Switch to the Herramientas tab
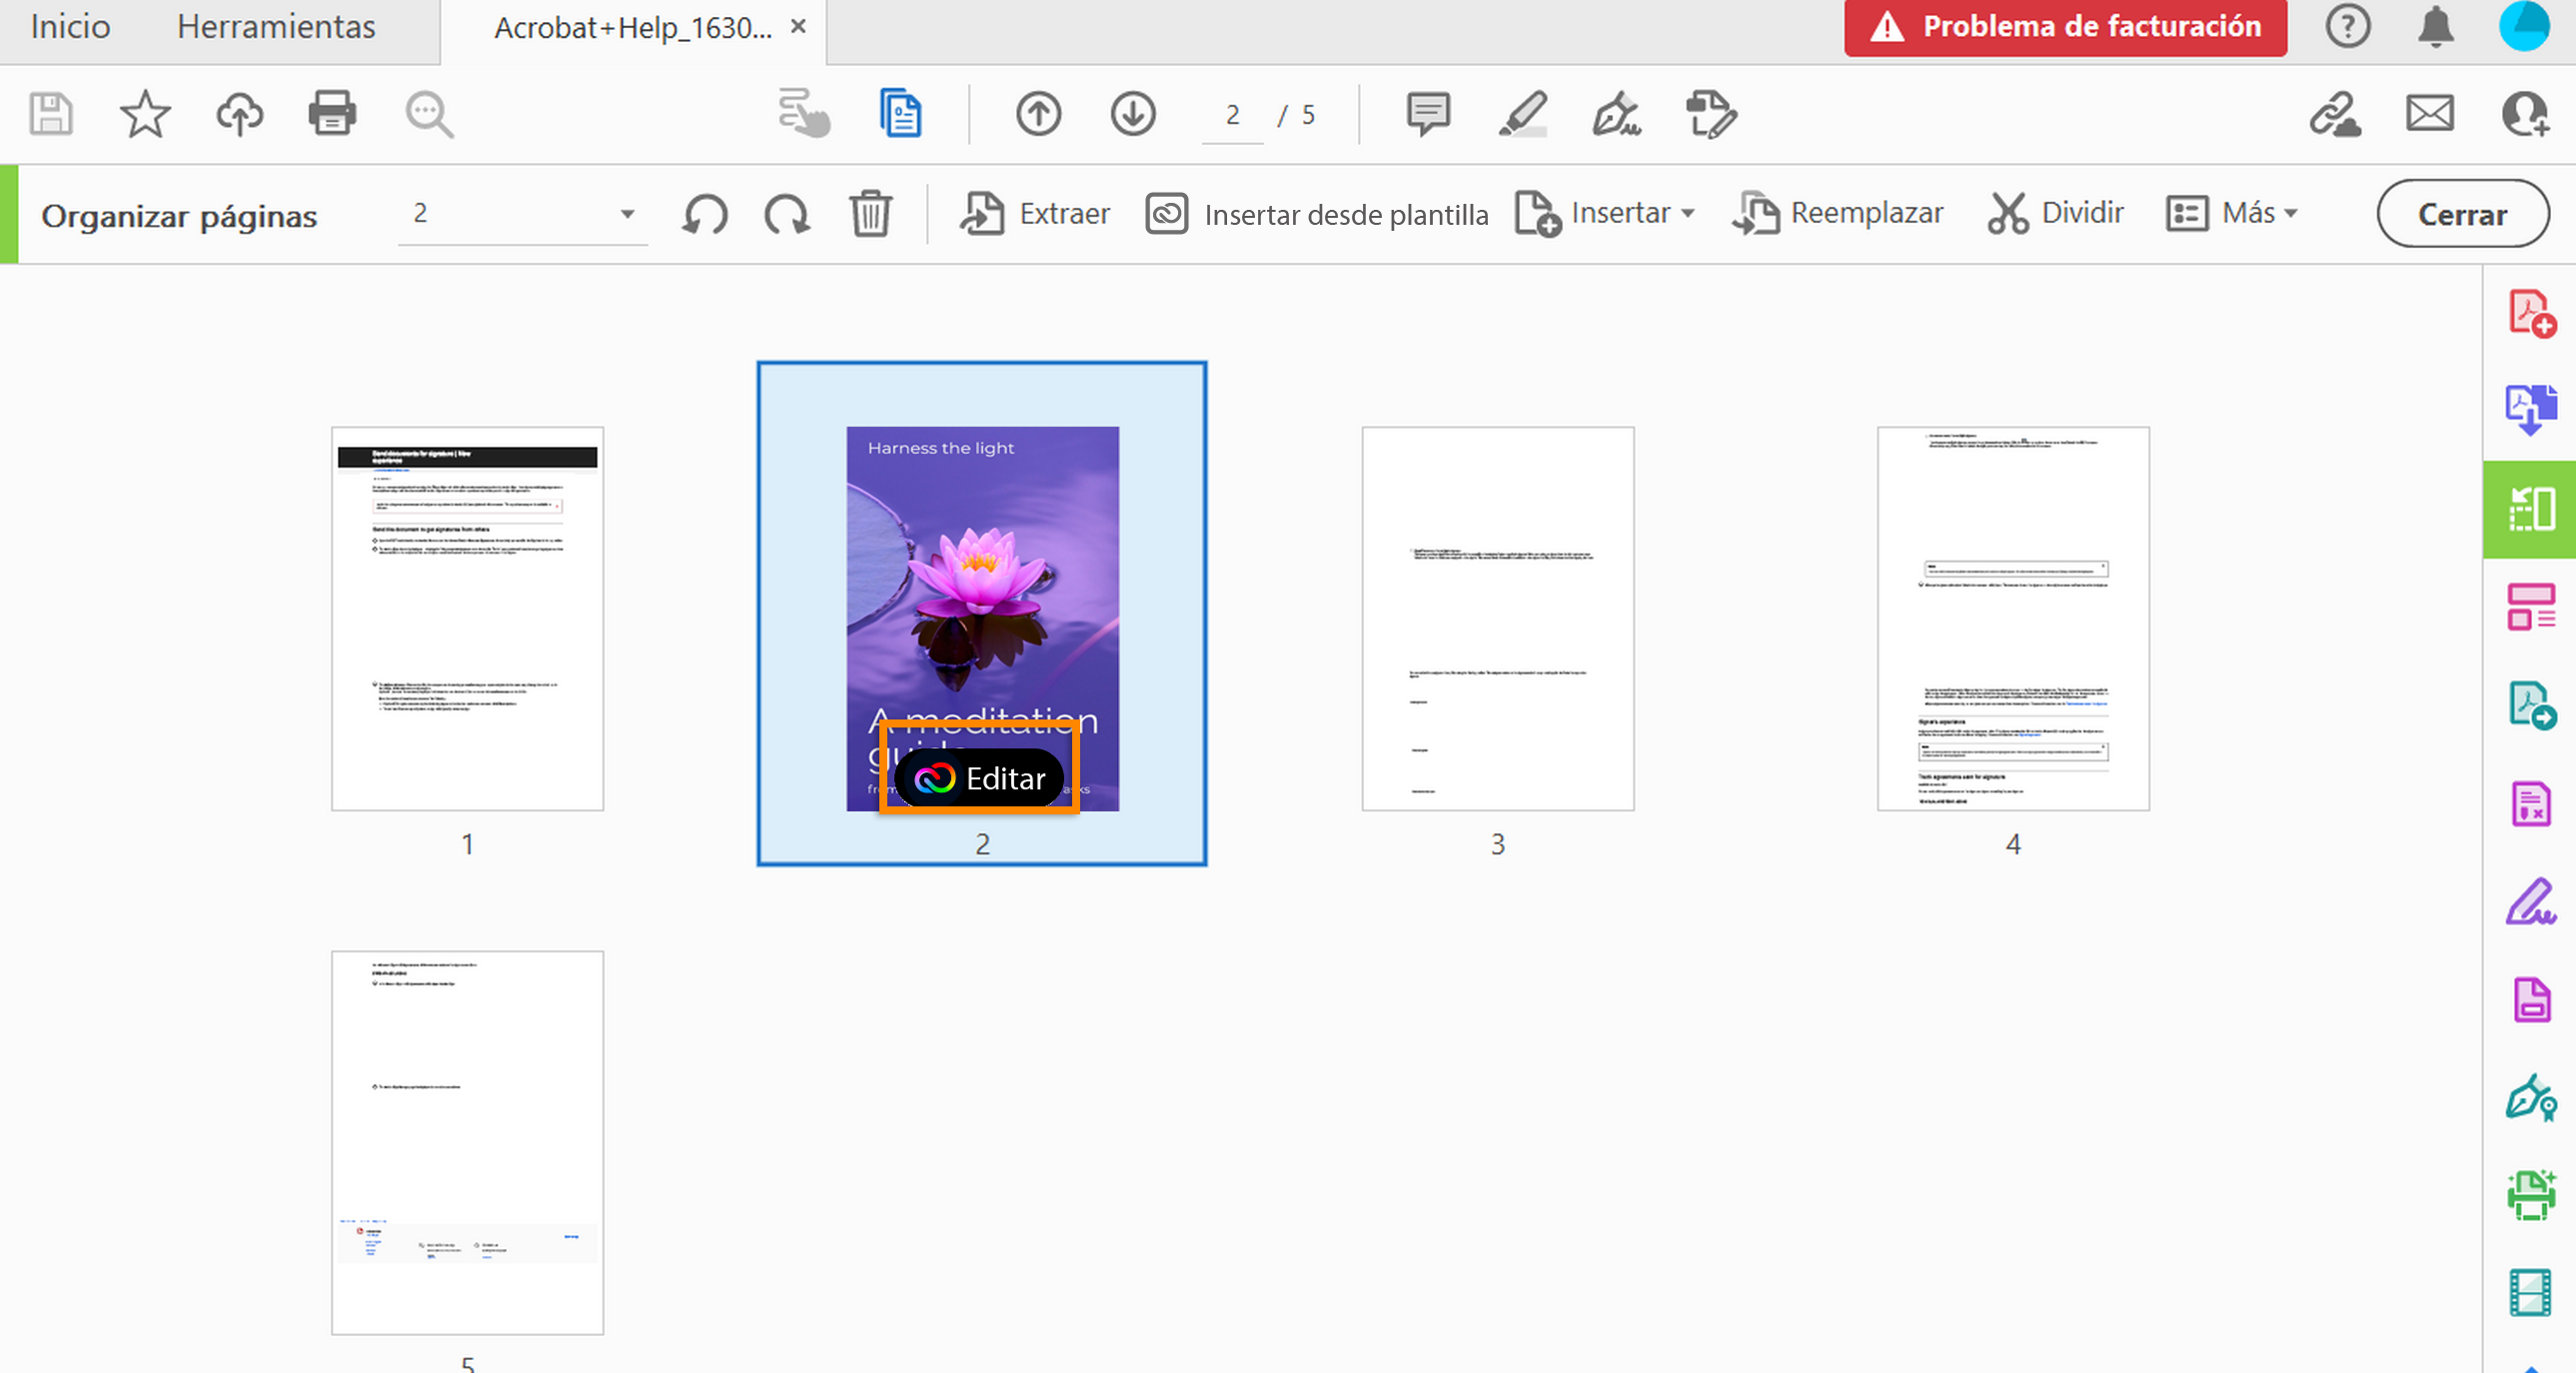This screenshot has width=2576, height=1373. point(276,27)
